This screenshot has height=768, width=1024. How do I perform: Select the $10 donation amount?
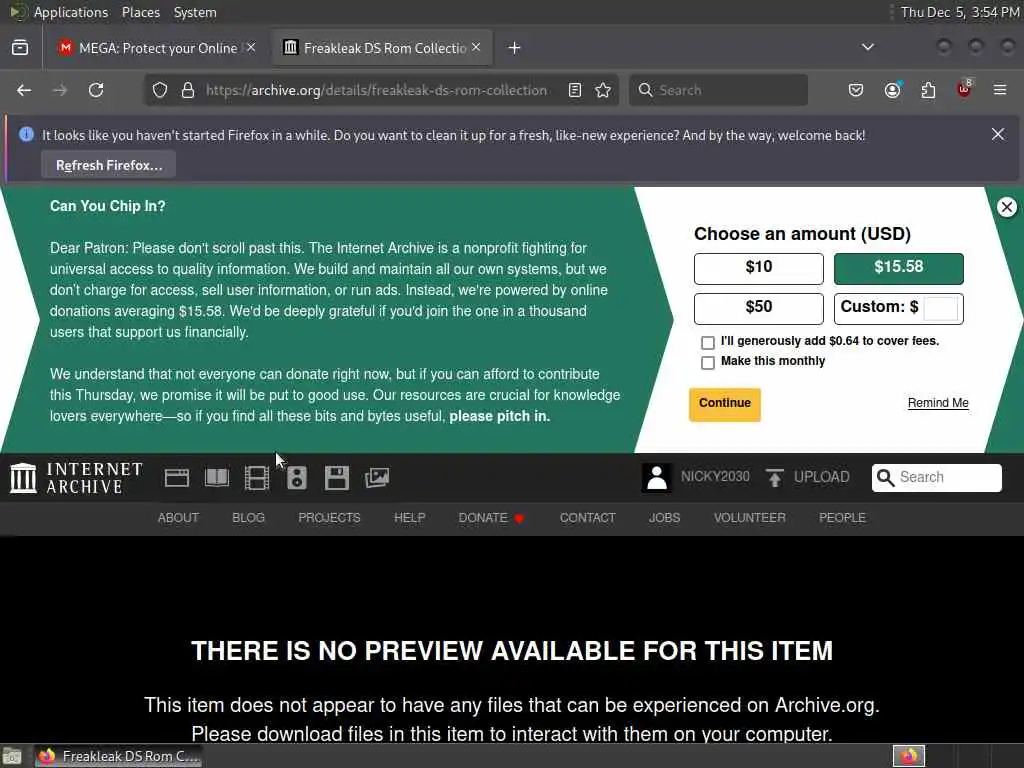[758, 268]
